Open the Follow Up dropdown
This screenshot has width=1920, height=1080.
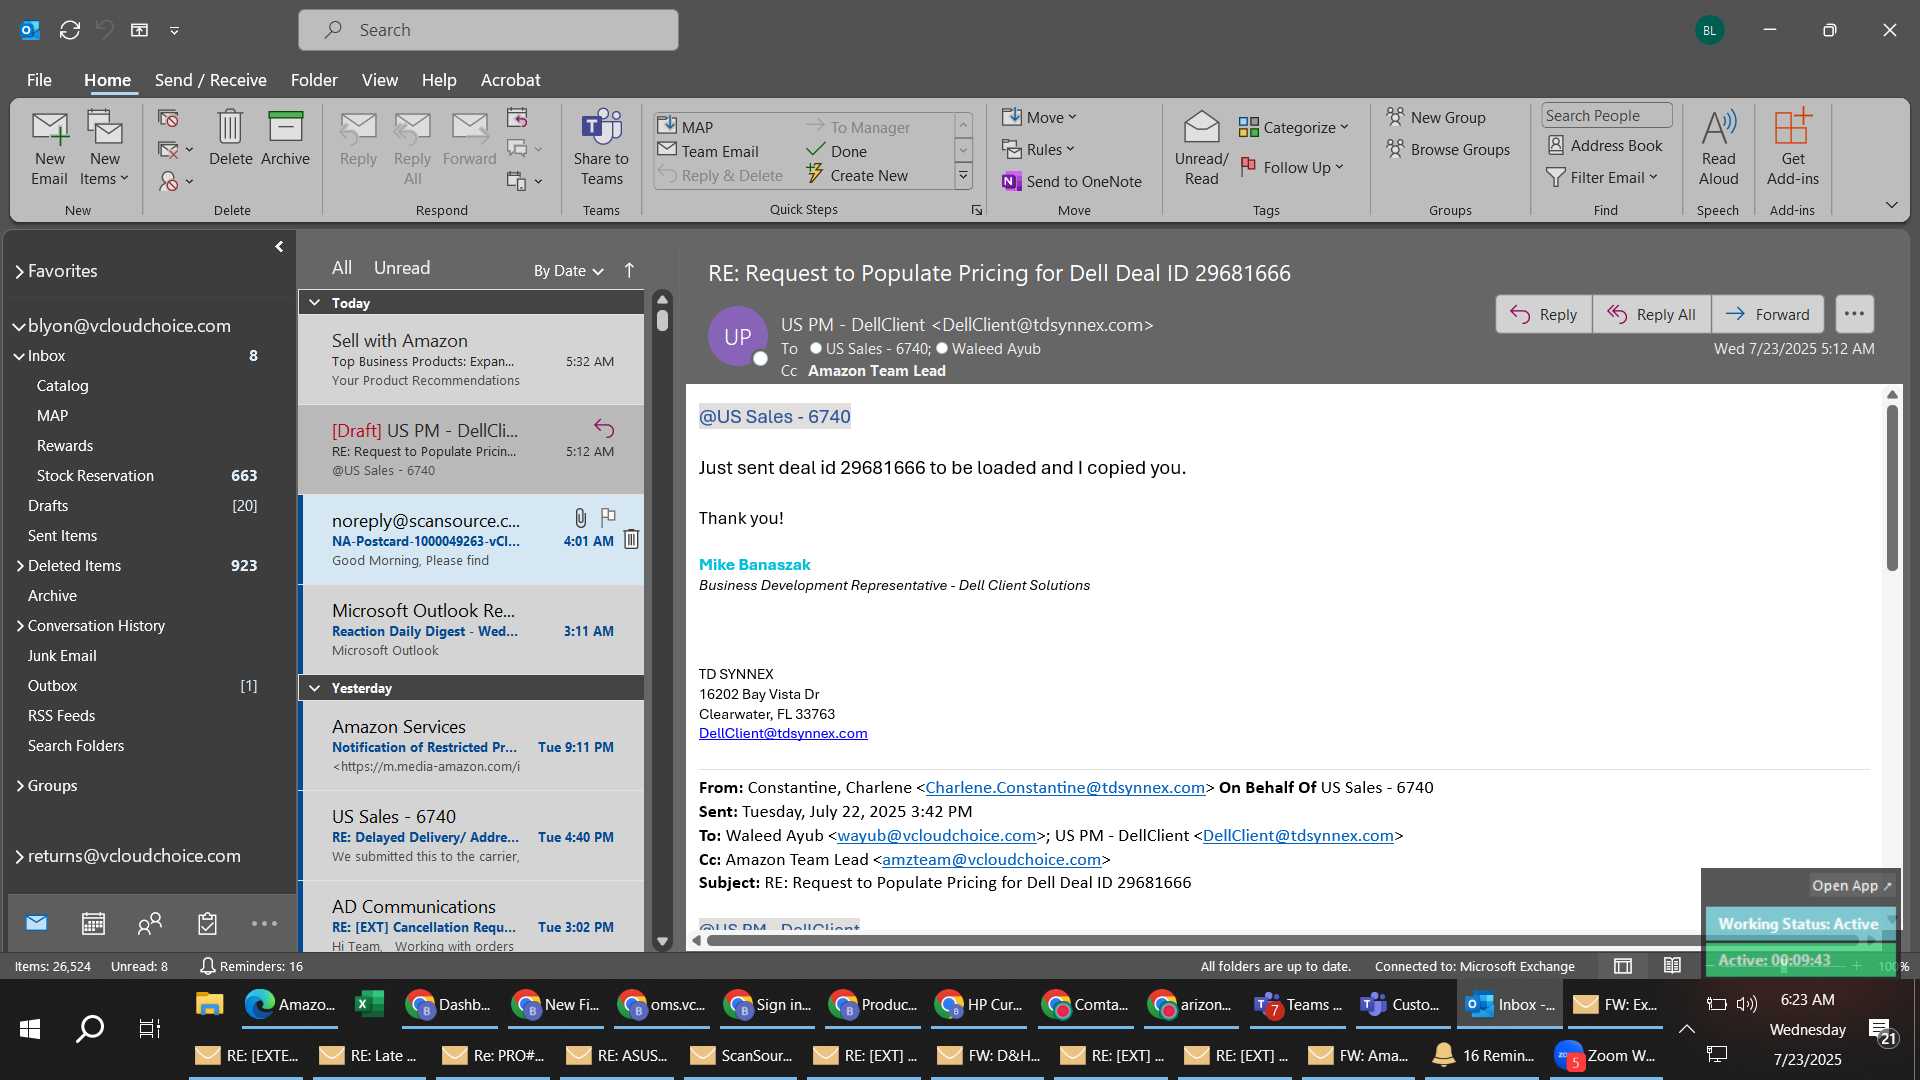click(1292, 167)
